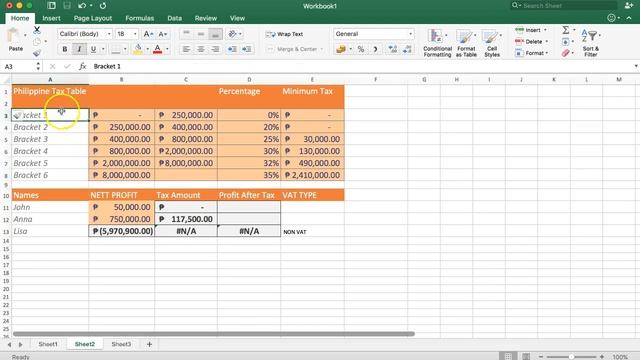The height and width of the screenshot is (360, 640).
Task: Open Cell Styles gallery
Action: tap(492, 42)
